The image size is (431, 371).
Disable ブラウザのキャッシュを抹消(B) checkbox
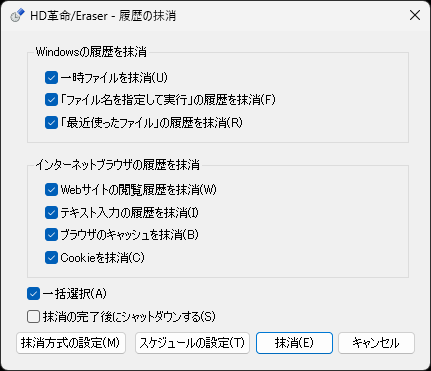(x=51, y=235)
